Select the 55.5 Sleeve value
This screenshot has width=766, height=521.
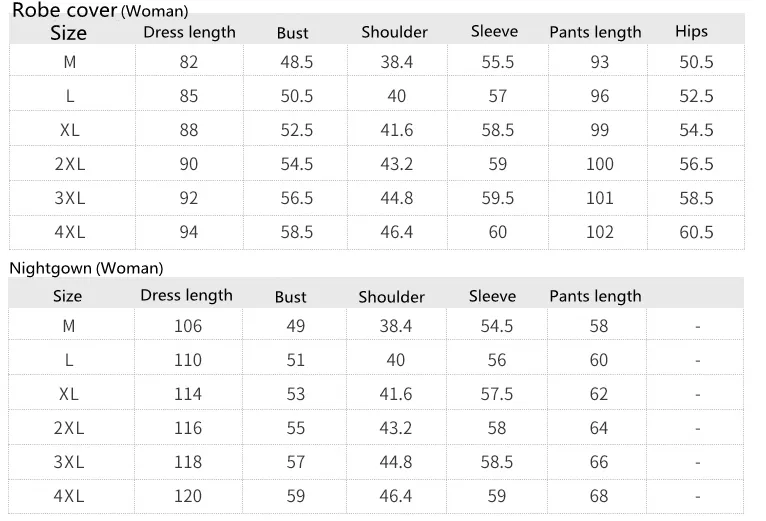pos(497,62)
